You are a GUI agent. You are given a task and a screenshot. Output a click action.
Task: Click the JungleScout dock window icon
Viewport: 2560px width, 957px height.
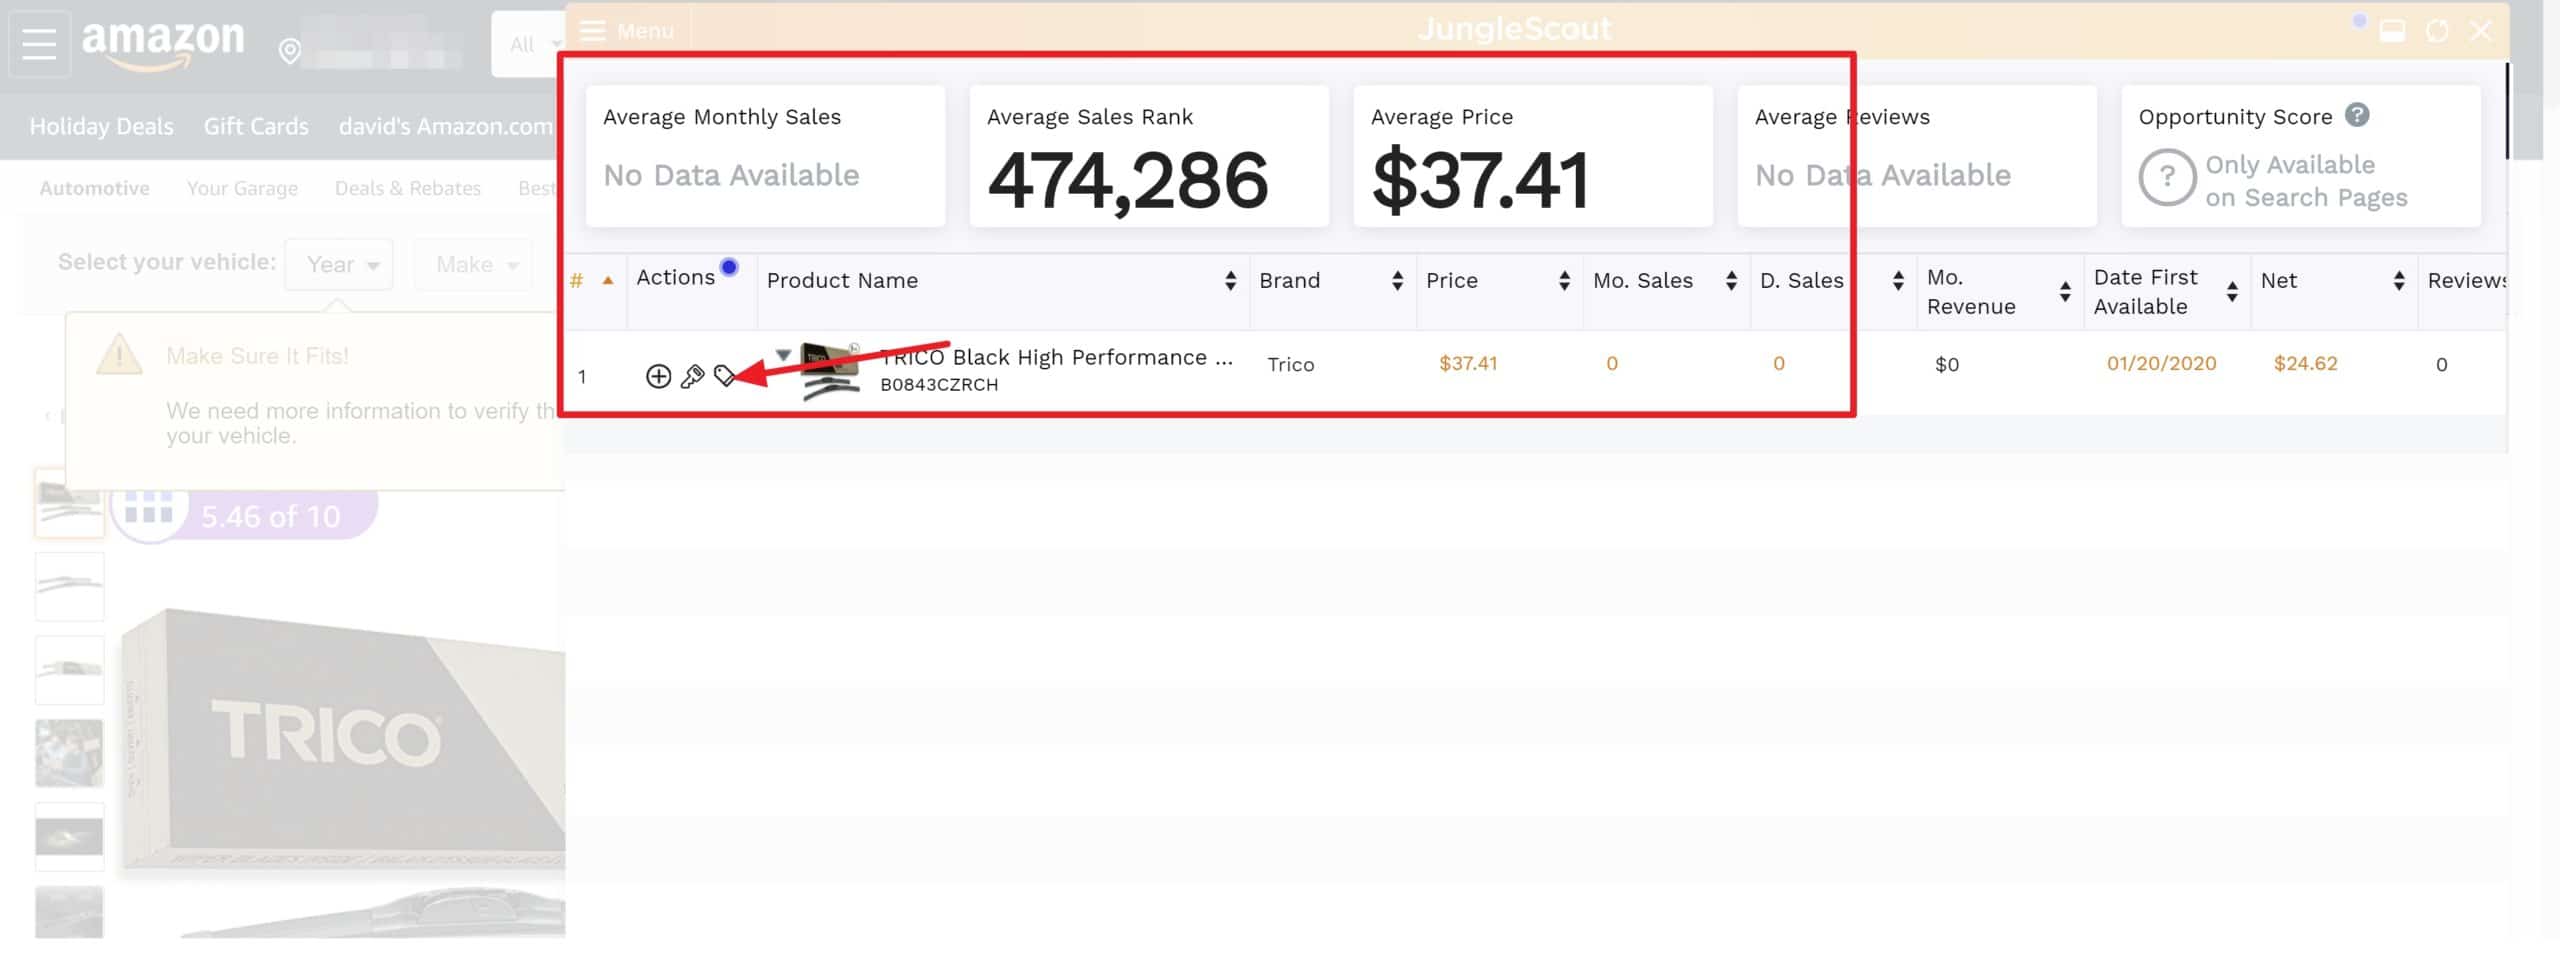[x=2393, y=31]
